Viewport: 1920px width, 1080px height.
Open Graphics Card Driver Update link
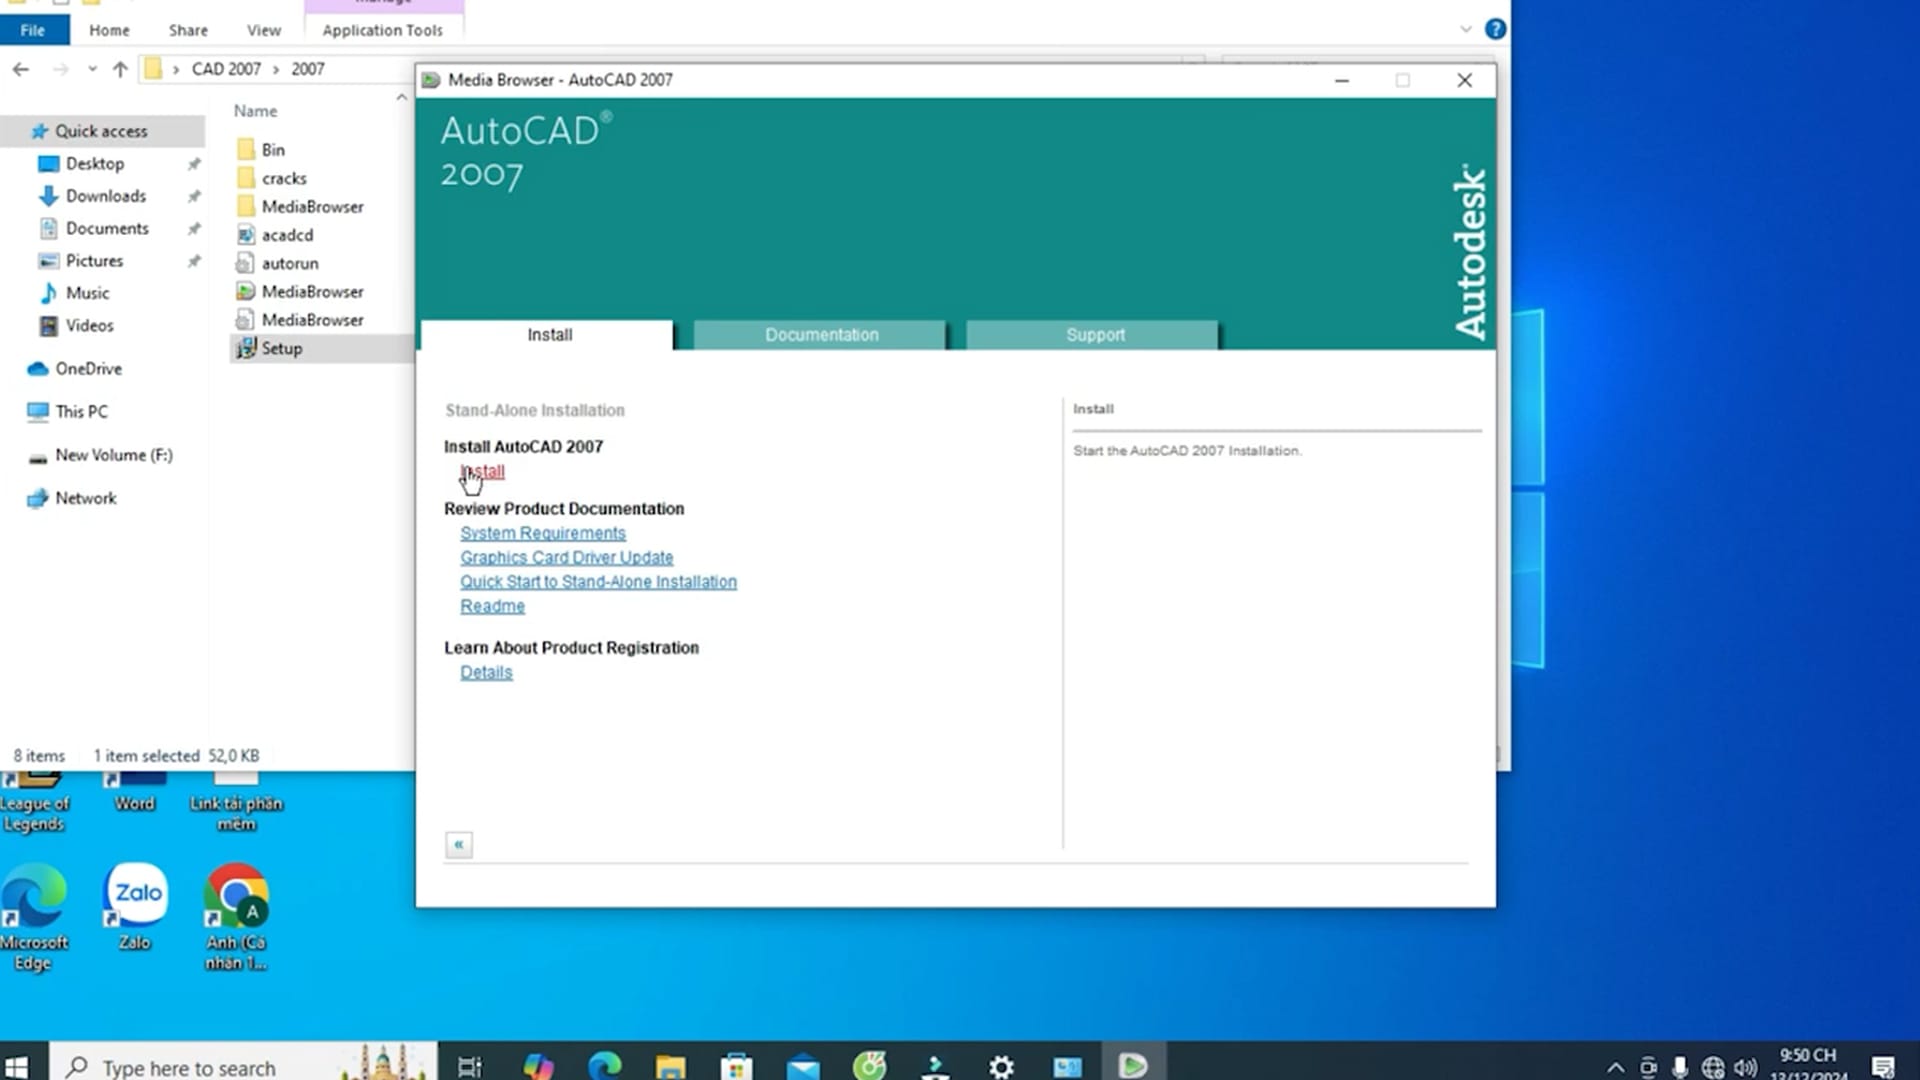(x=567, y=557)
